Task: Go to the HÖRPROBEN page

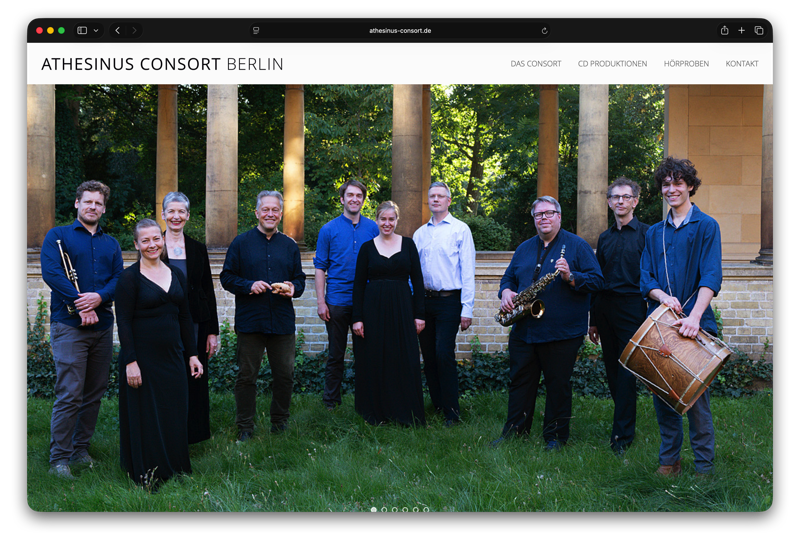Action: coord(686,64)
